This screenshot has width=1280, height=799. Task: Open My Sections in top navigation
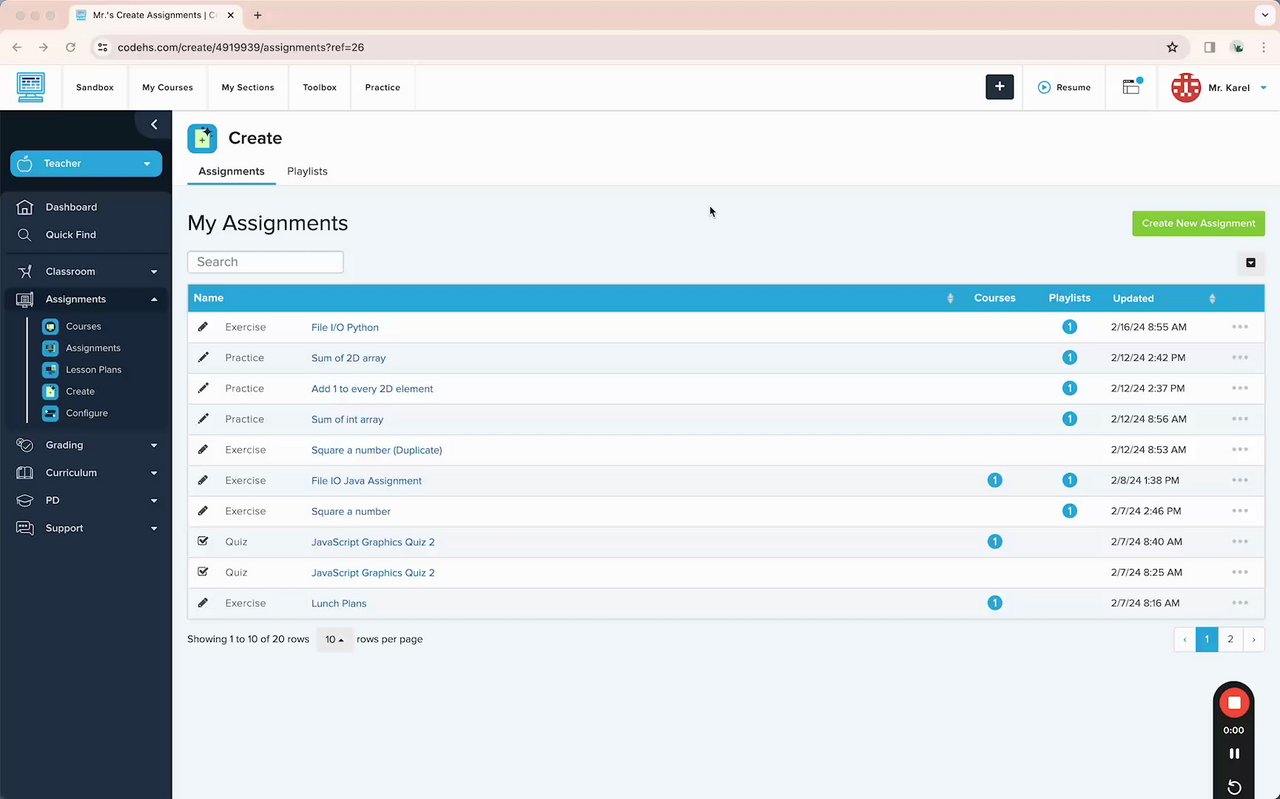pyautogui.click(x=248, y=88)
